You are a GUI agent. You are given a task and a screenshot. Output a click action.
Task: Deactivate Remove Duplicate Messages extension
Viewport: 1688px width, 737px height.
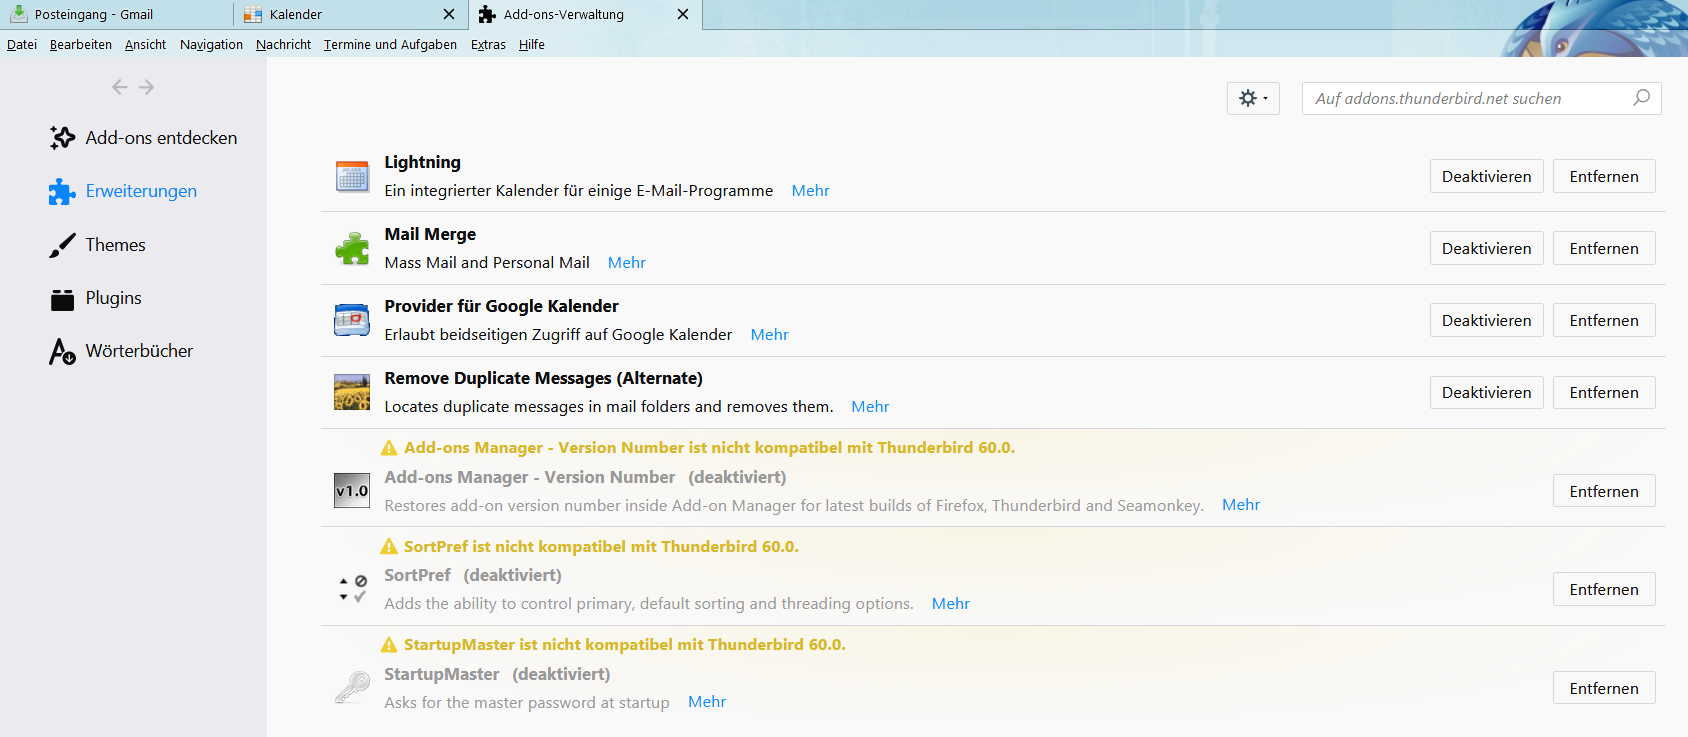point(1486,392)
